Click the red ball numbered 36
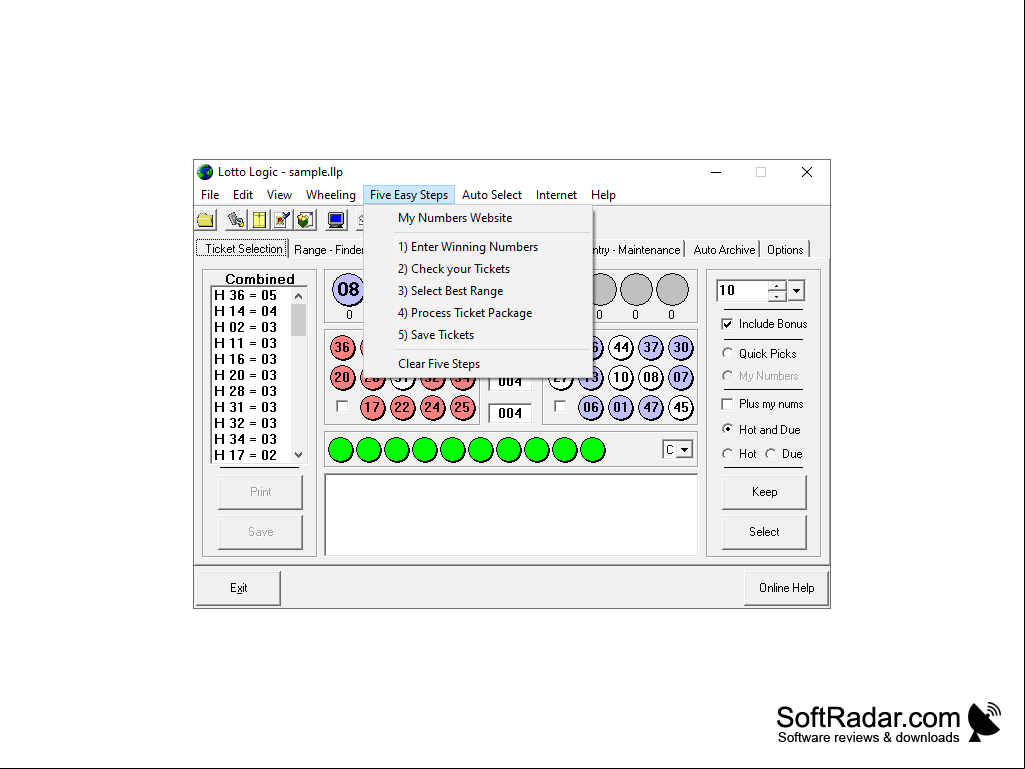The height and width of the screenshot is (769, 1025). tap(343, 347)
